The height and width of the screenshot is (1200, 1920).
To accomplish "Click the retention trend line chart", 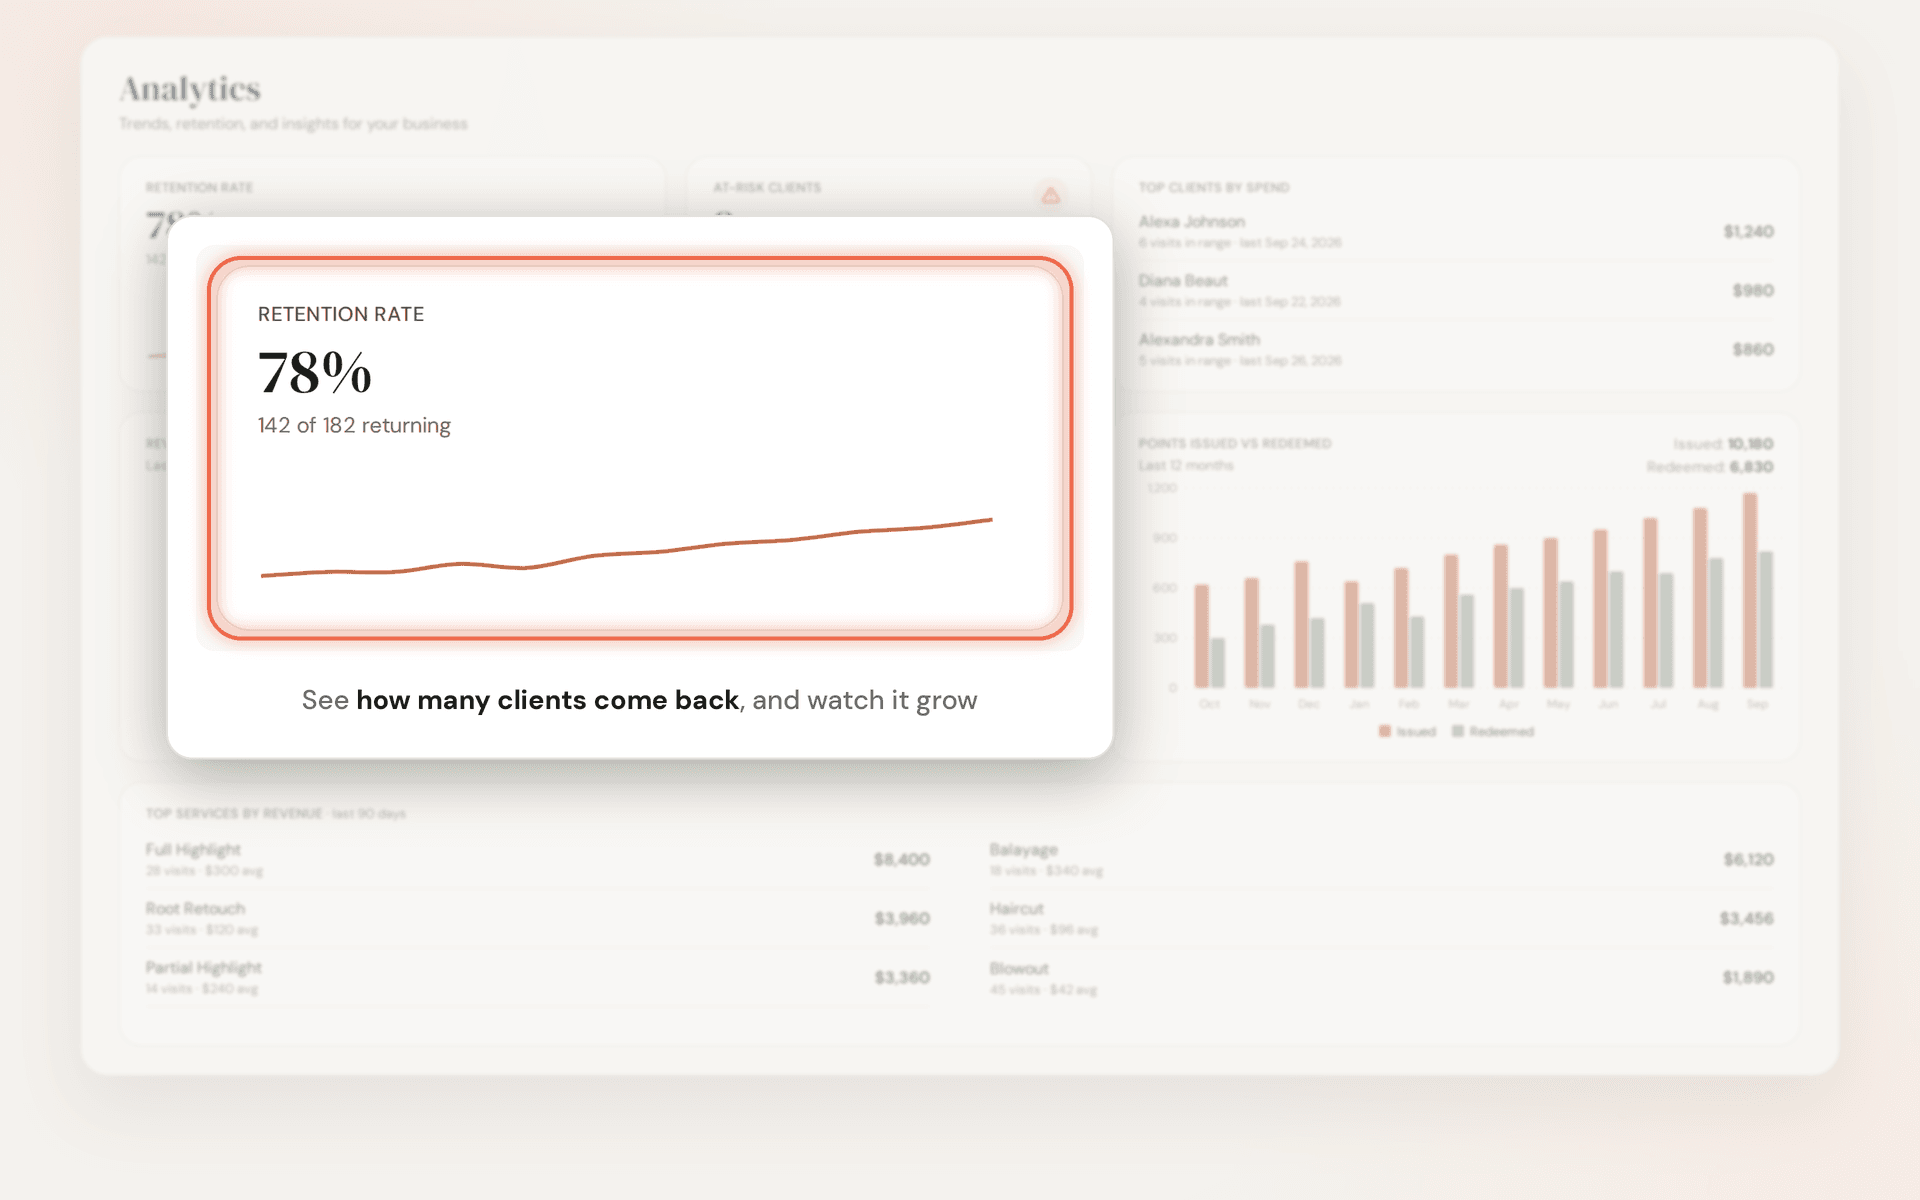I will pyautogui.click(x=626, y=548).
